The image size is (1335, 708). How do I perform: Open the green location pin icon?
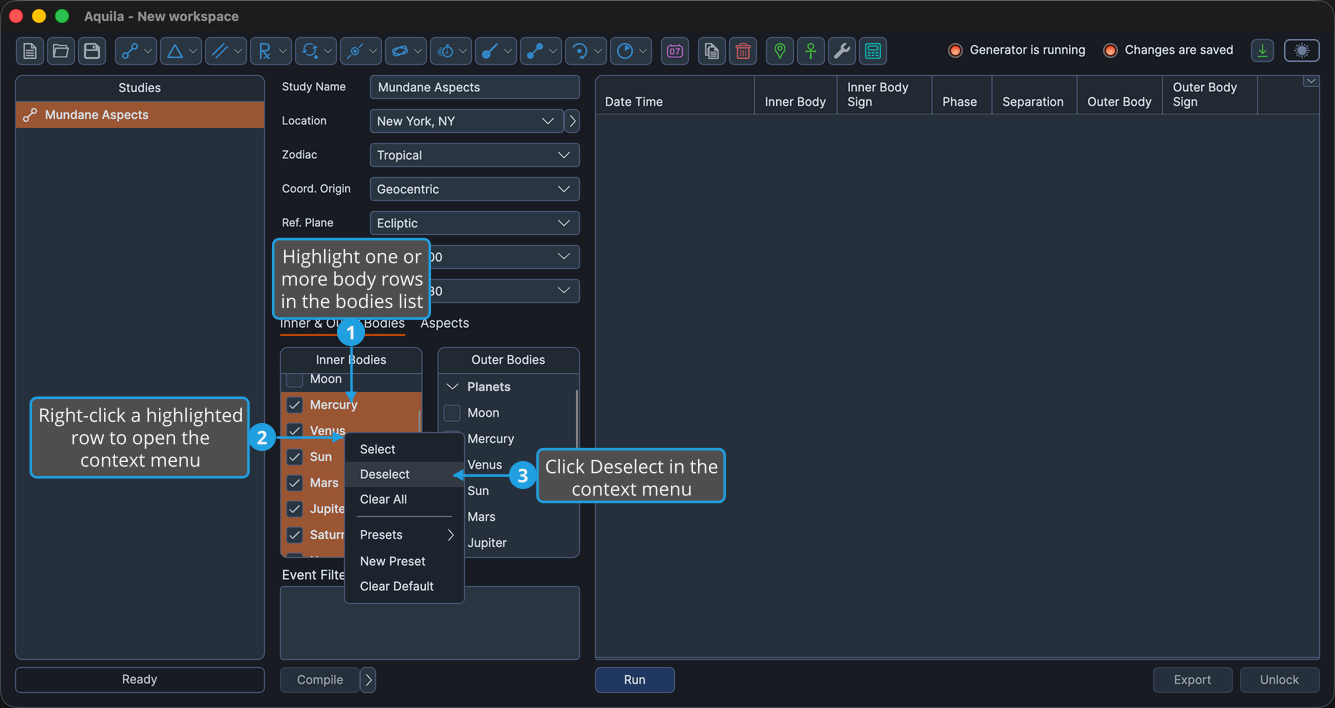pos(780,51)
